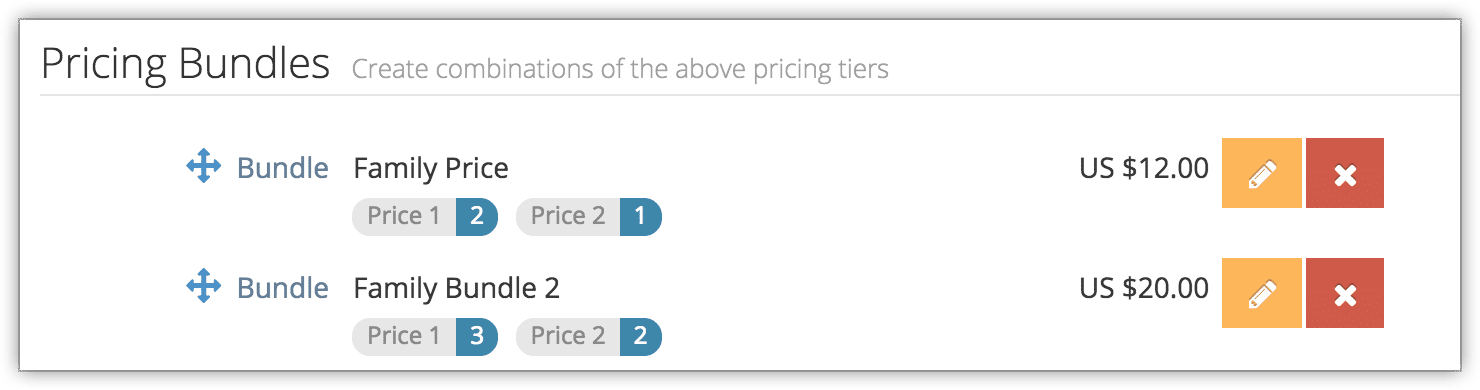Click the Bundle label beside Family Price
This screenshot has width=1480, height=390.
pyautogui.click(x=282, y=168)
